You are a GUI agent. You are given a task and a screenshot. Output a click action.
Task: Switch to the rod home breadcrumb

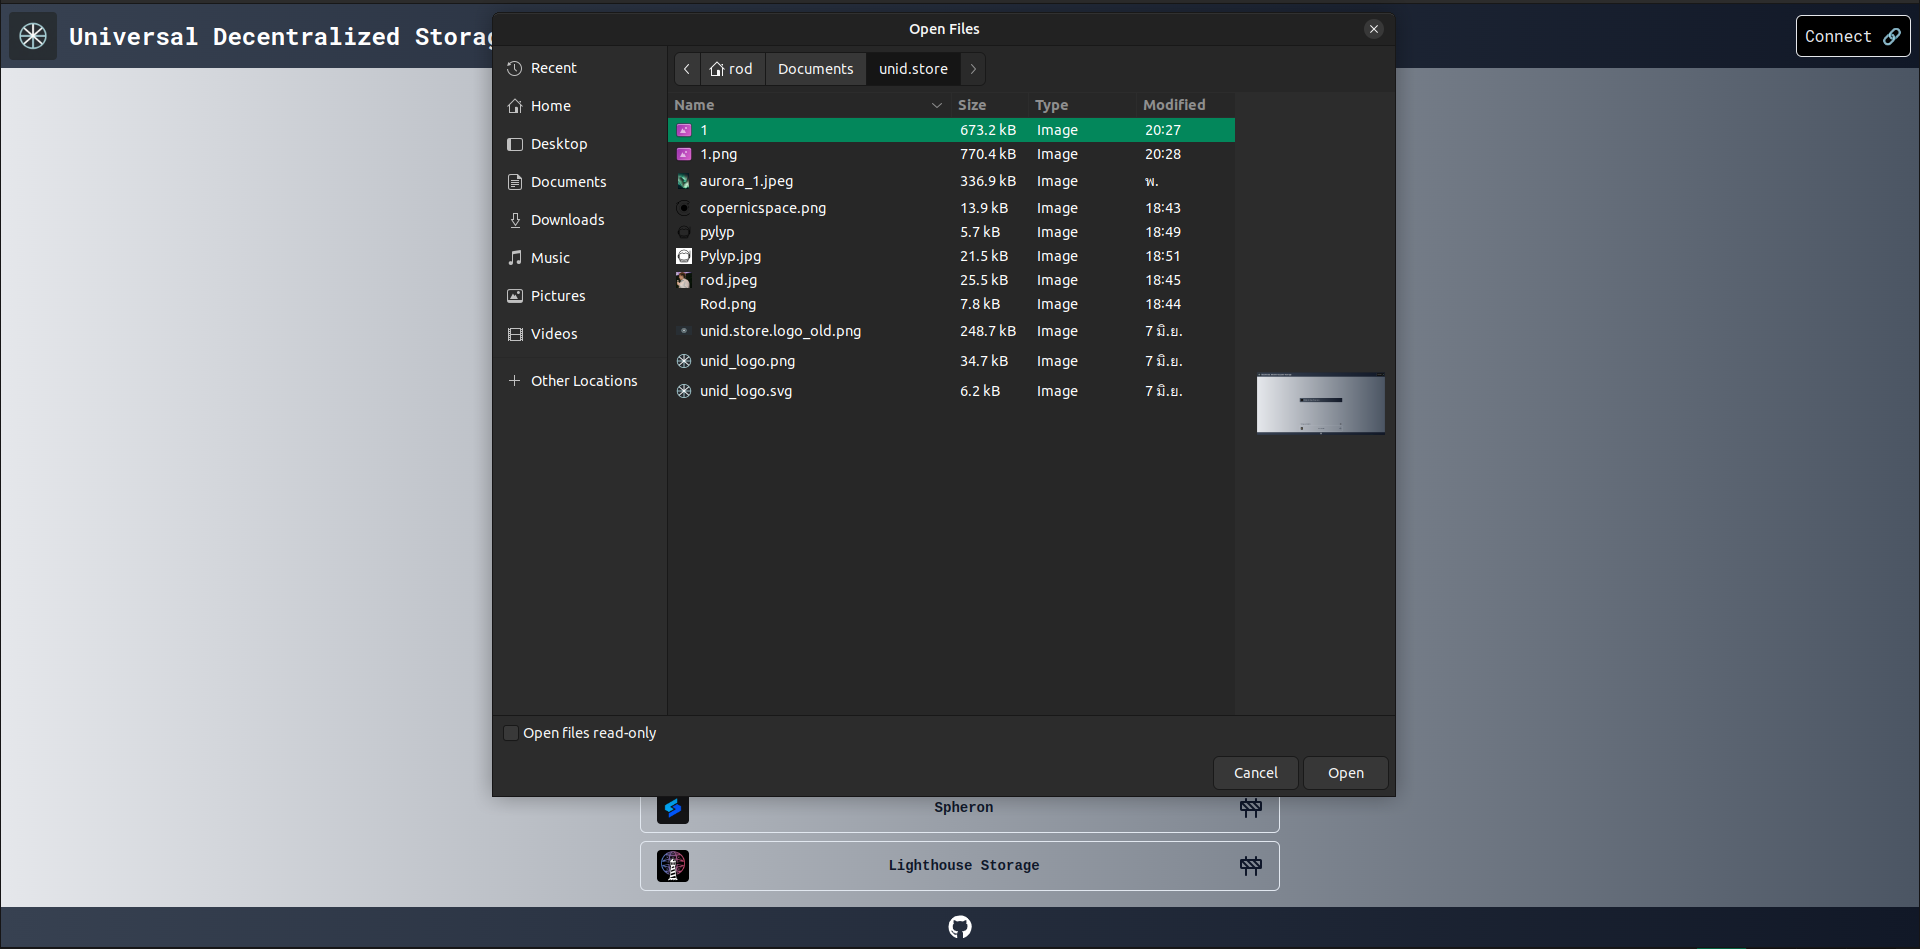click(732, 69)
